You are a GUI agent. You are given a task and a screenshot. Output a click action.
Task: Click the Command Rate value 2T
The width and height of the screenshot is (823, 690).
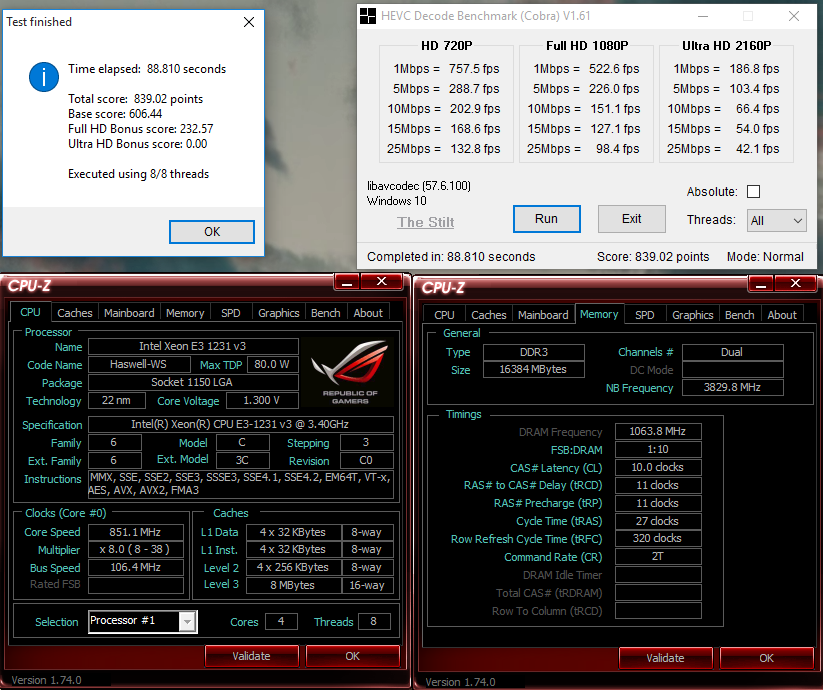click(658, 556)
